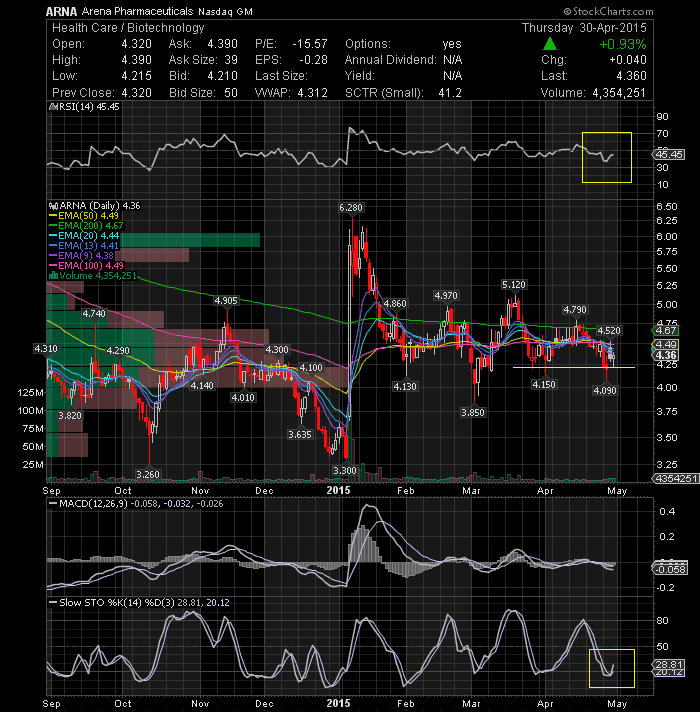Click the 6.280 peak price label
Screen dimensions: 700x712
point(351,208)
